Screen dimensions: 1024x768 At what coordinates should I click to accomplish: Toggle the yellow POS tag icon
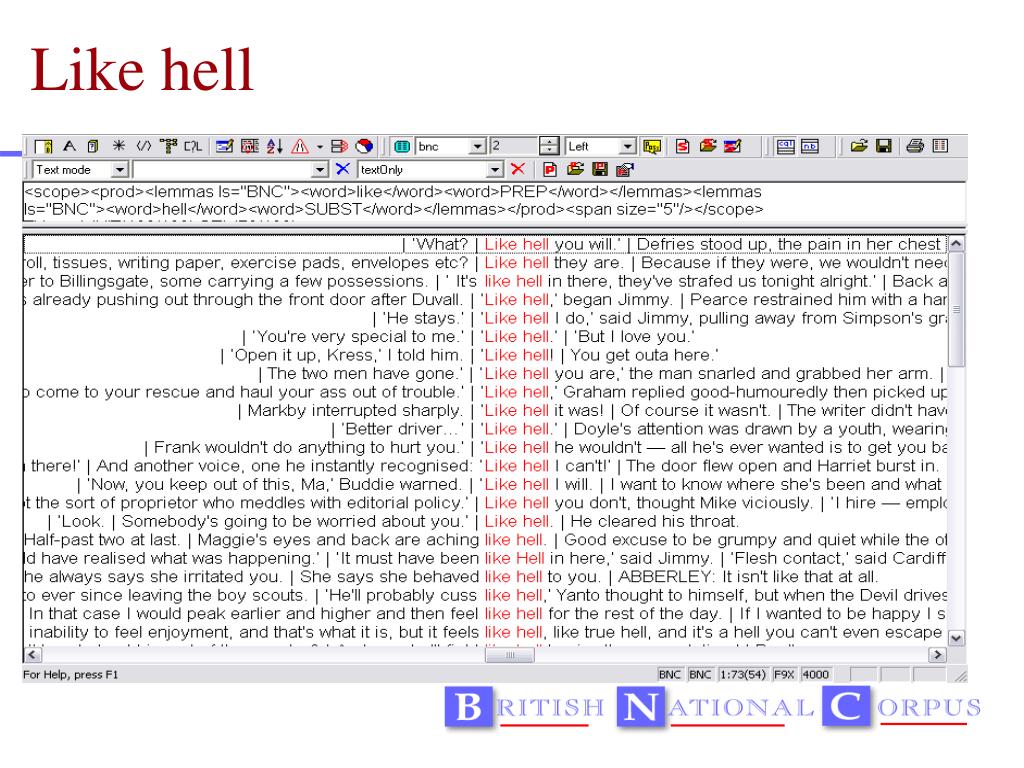[652, 146]
